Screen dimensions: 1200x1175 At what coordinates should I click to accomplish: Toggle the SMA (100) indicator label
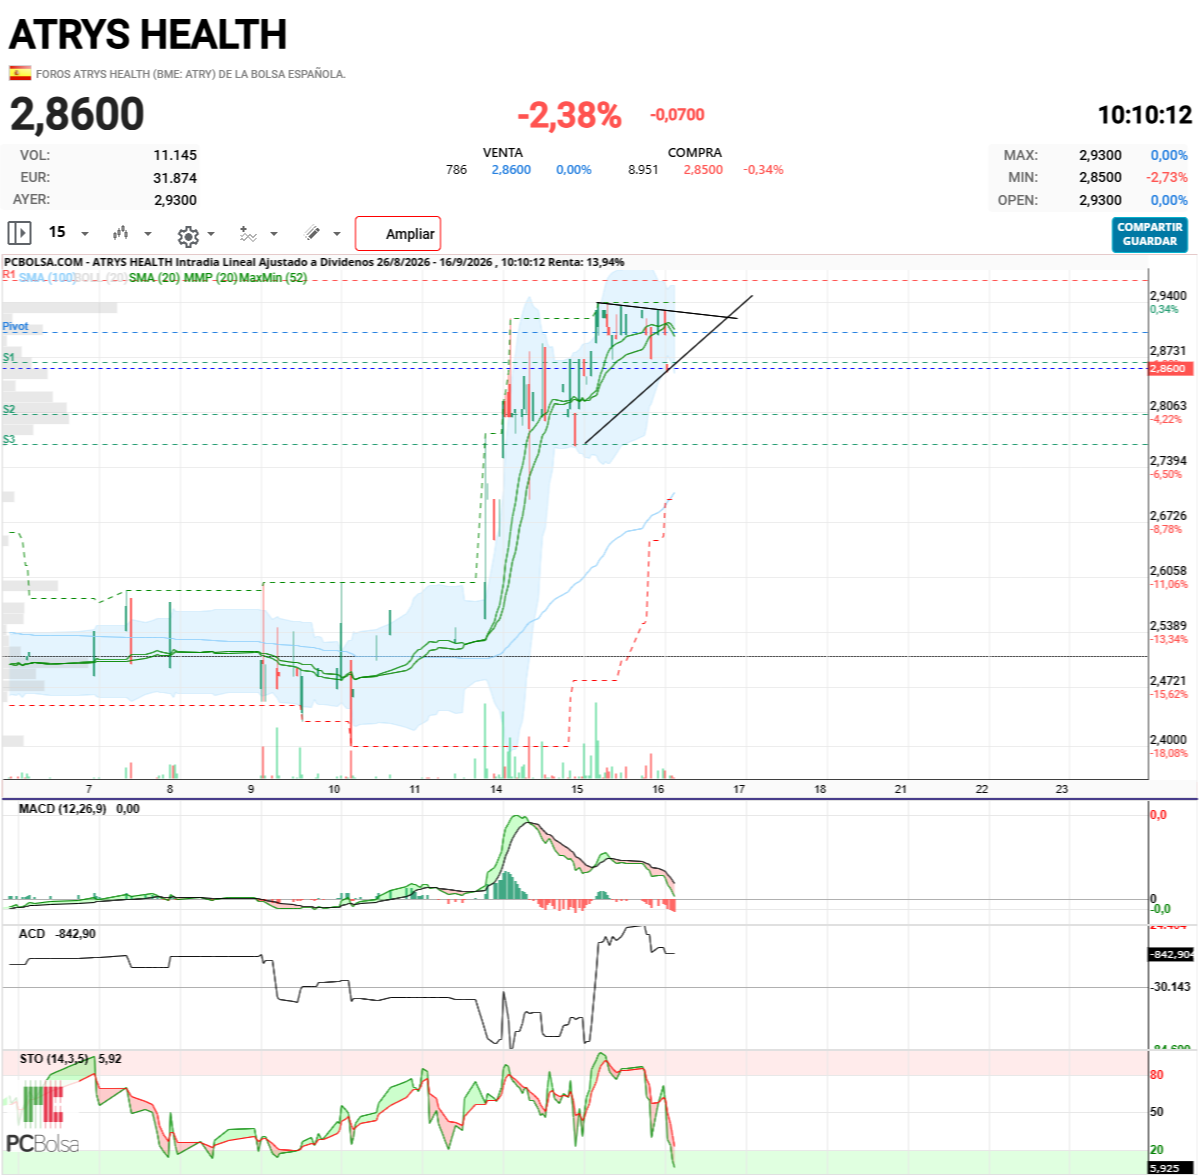tap(47, 277)
